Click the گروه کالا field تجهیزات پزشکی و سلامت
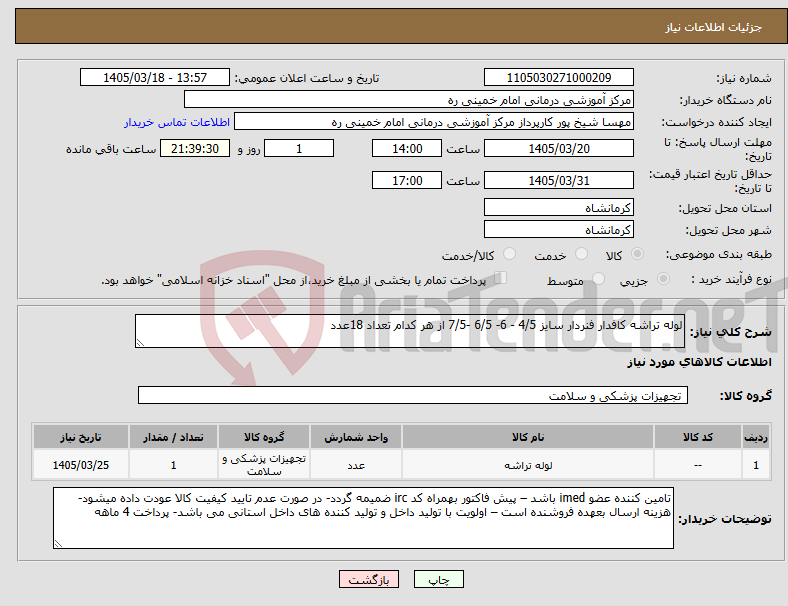This screenshot has height=606, width=788. (413, 395)
